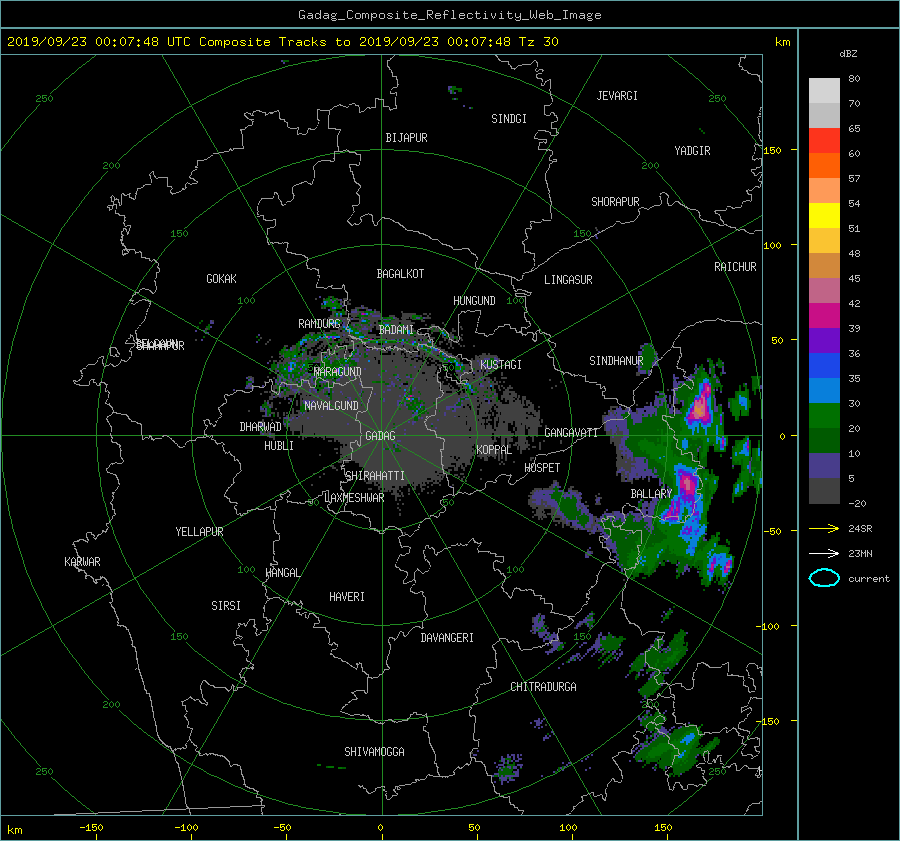Click the intense magenta storm cell near Ballary

[686, 485]
